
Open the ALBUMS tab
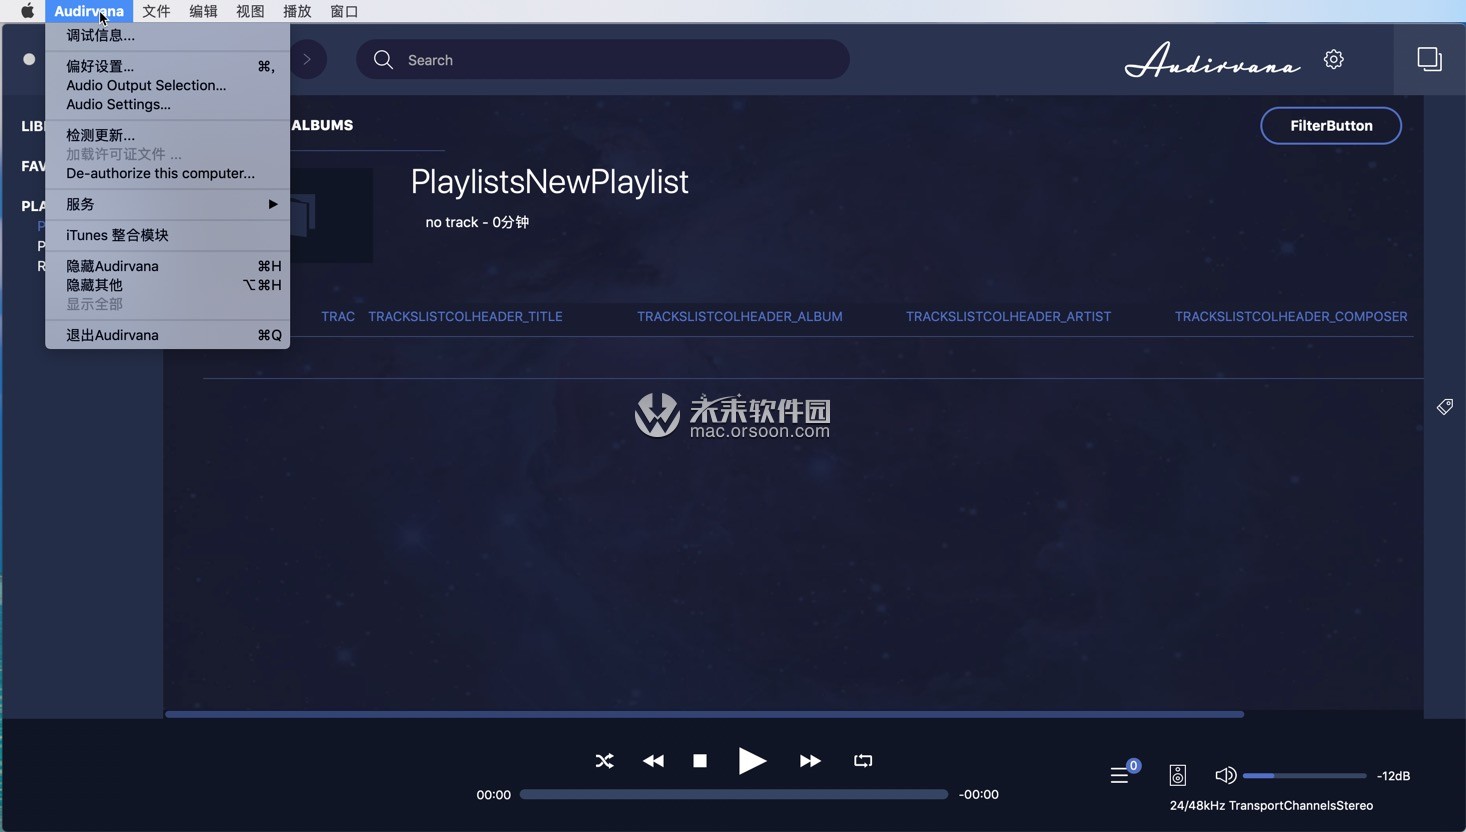click(322, 125)
